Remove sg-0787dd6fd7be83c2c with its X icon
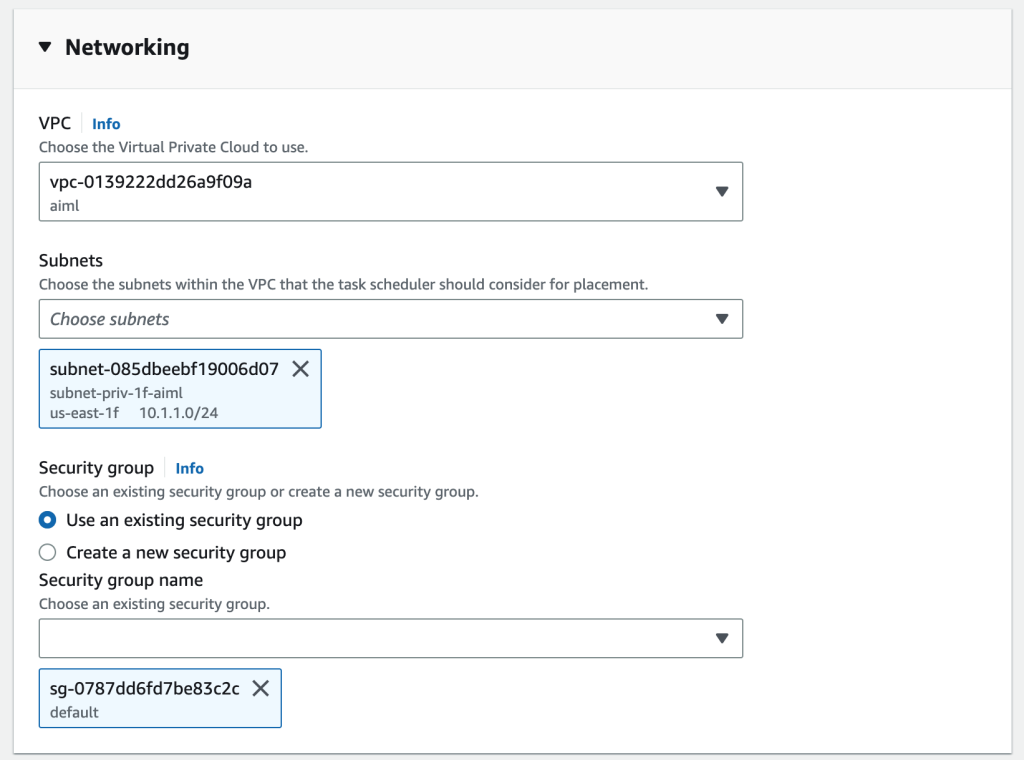This screenshot has height=760, width=1024. pyautogui.click(x=260, y=688)
